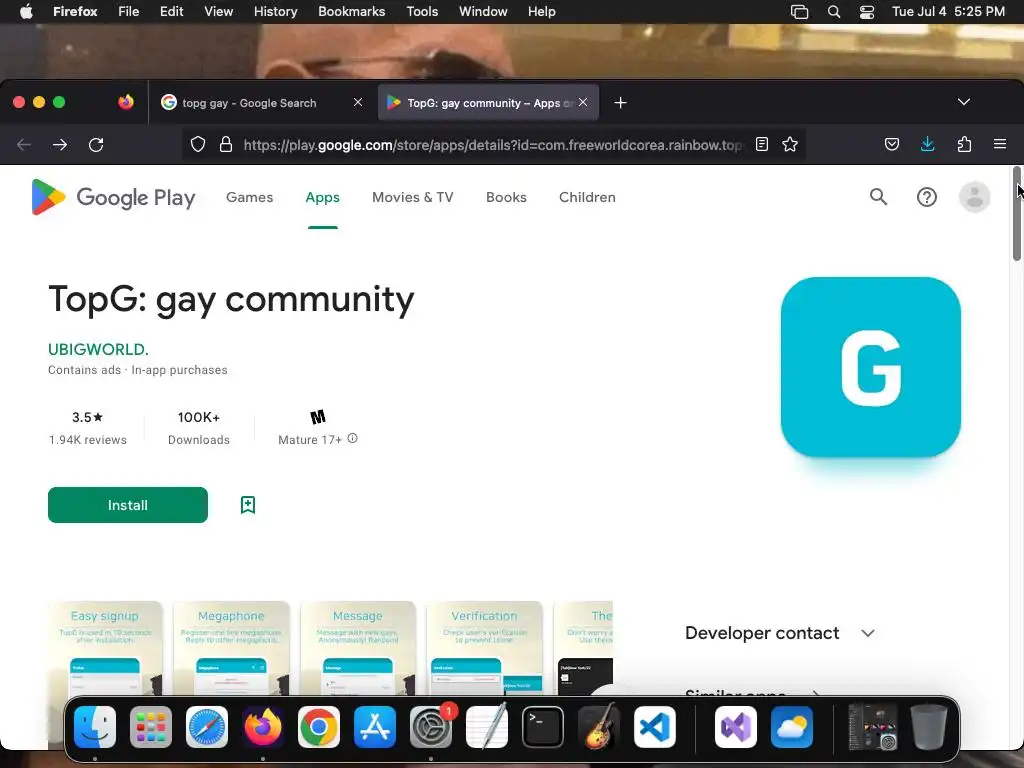Open UBIGWORLD. developer page
The image size is (1024, 768).
[x=98, y=349]
